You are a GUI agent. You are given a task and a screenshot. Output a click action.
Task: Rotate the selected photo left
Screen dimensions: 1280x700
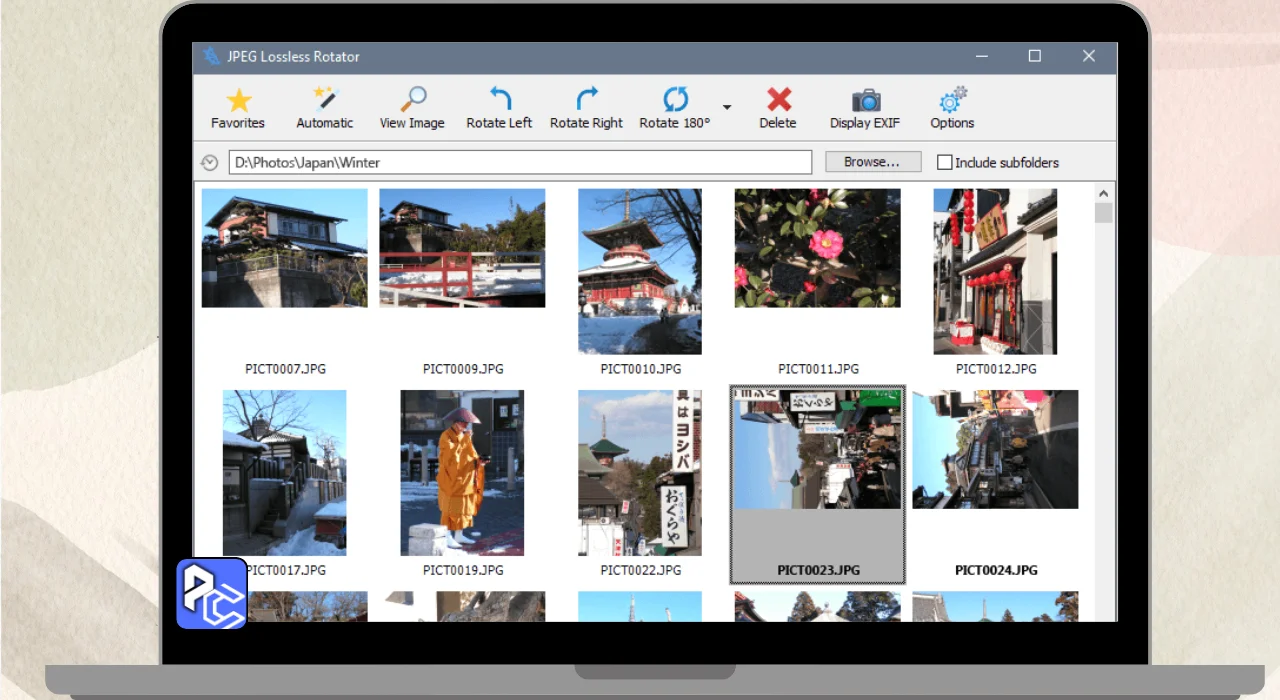click(499, 108)
